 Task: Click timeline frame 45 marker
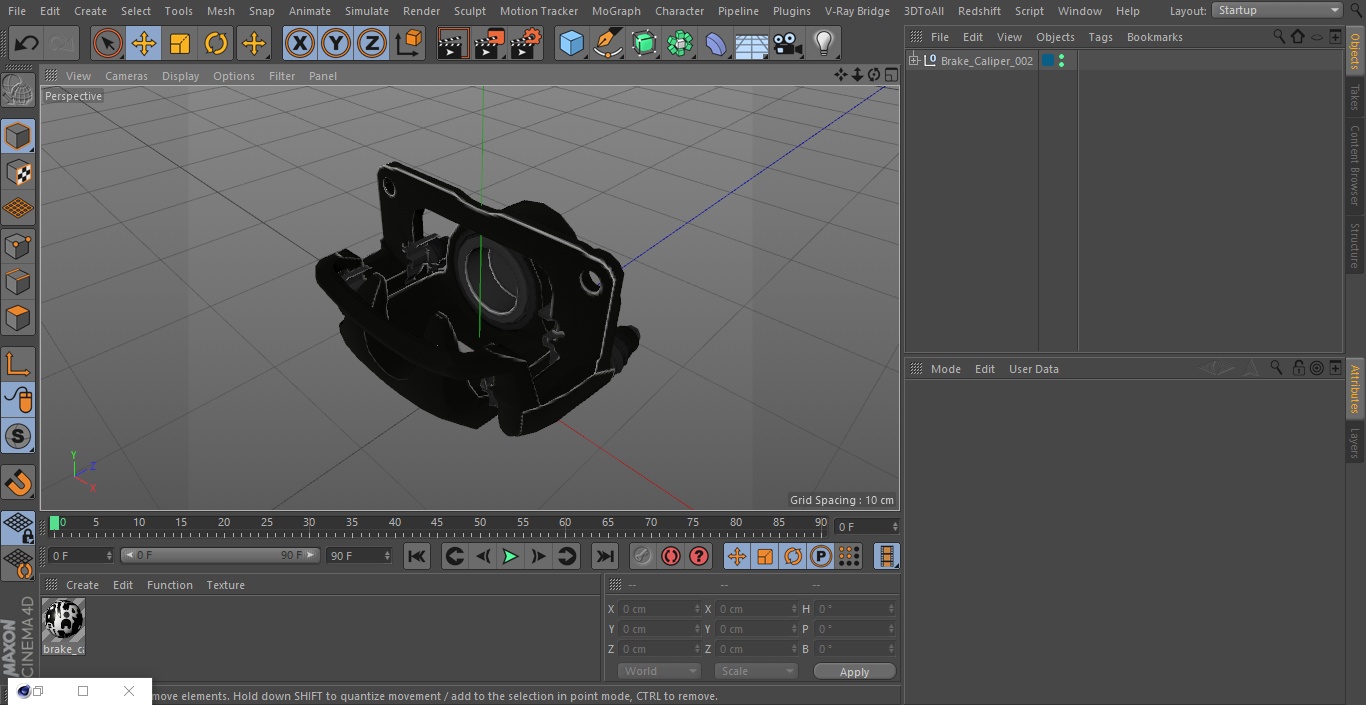point(437,523)
